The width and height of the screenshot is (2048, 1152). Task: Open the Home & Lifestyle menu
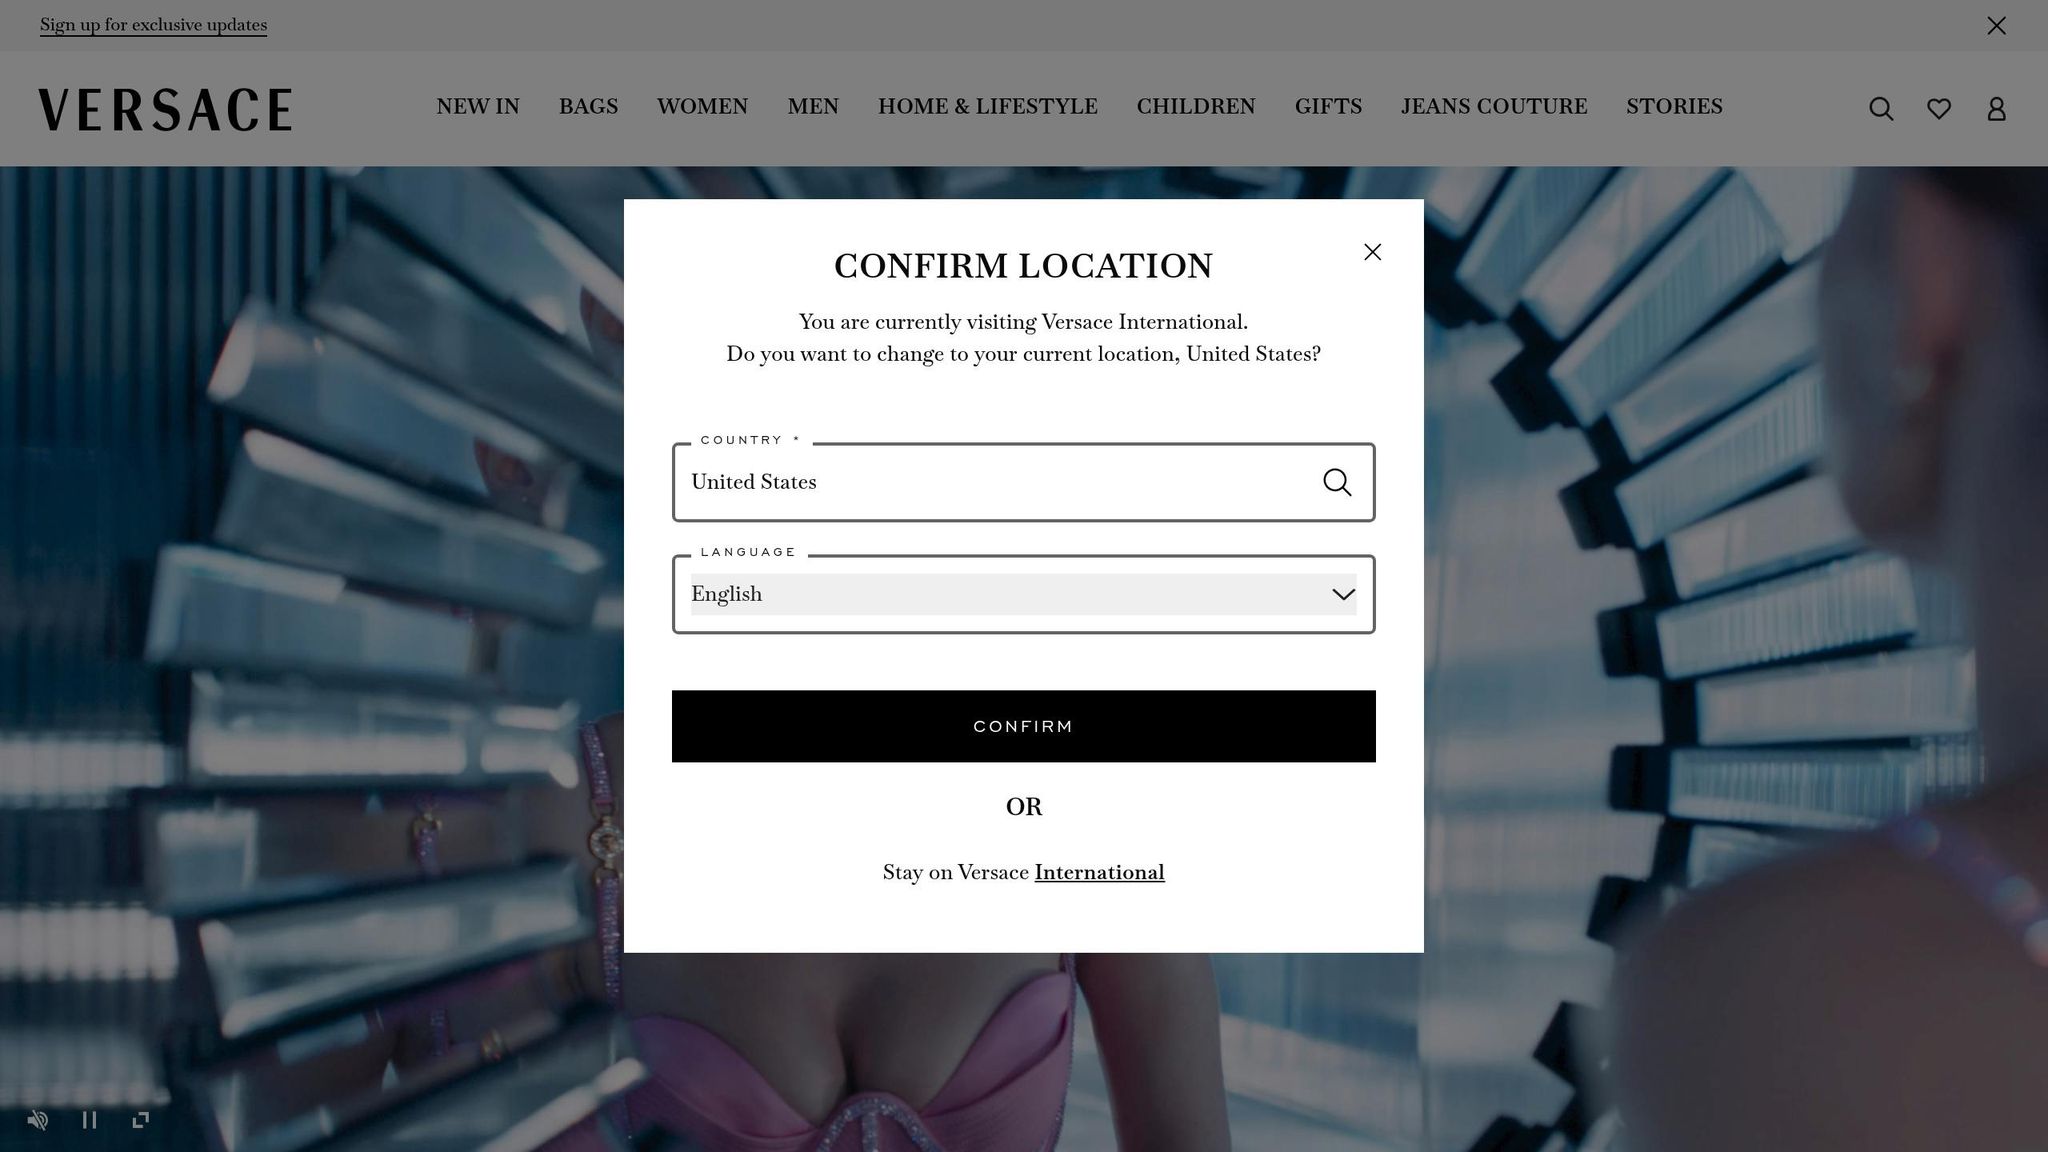[x=988, y=106]
